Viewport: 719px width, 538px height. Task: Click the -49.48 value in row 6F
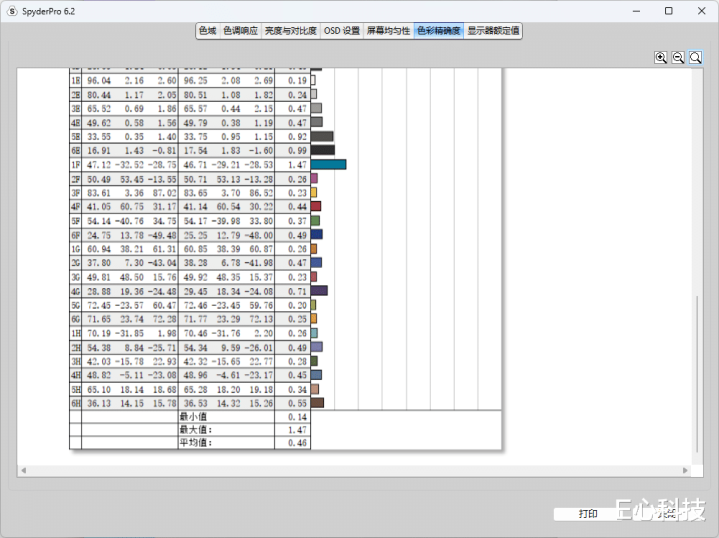(162, 235)
